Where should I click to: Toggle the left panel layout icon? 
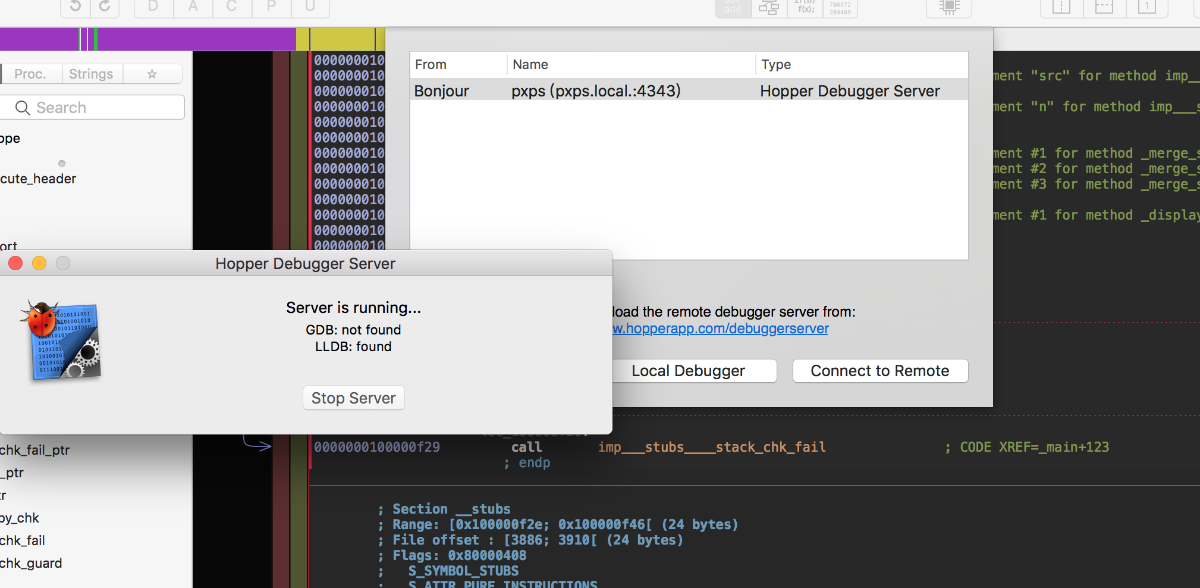(1062, 7)
